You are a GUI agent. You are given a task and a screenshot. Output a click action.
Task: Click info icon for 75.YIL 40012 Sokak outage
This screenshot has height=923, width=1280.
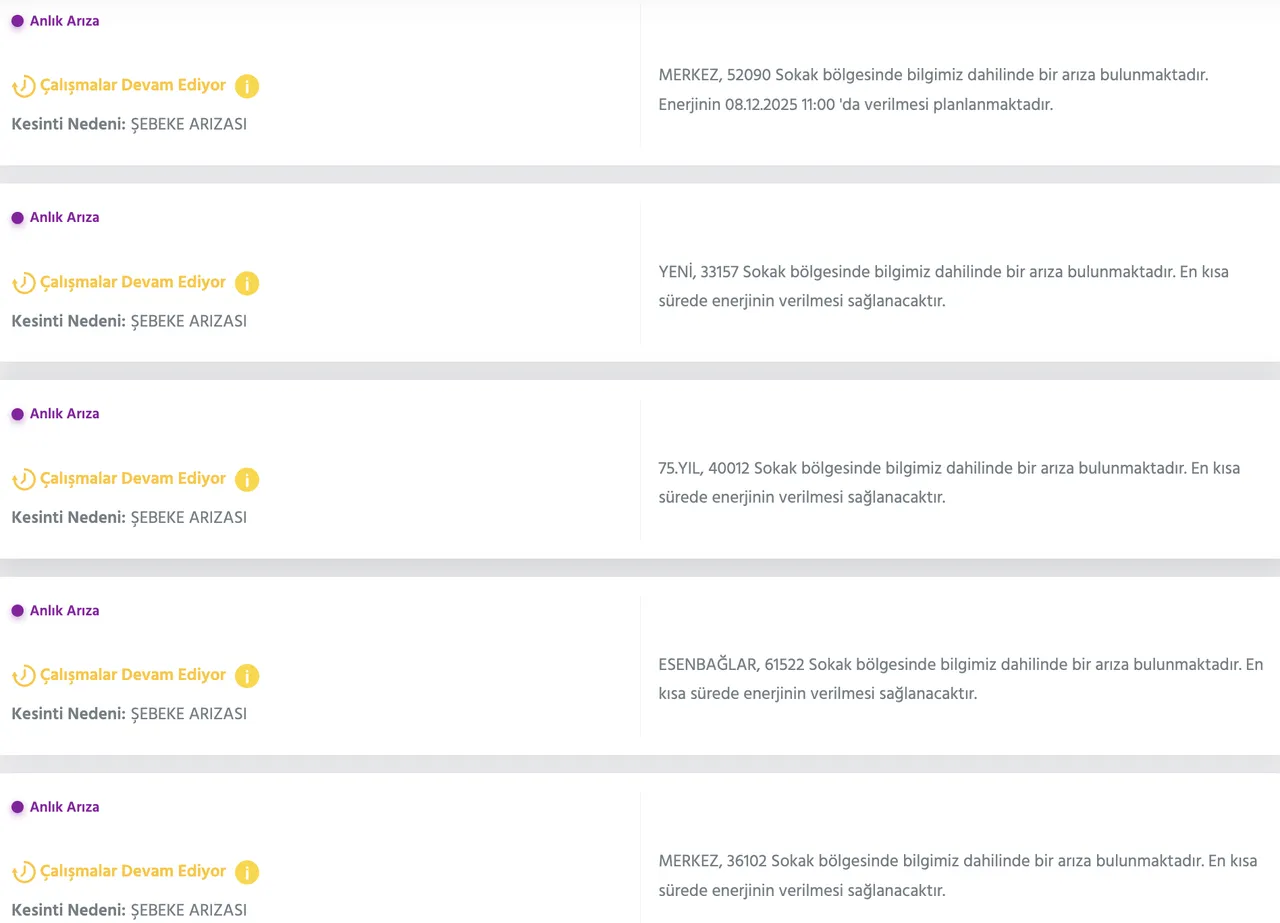click(x=247, y=479)
